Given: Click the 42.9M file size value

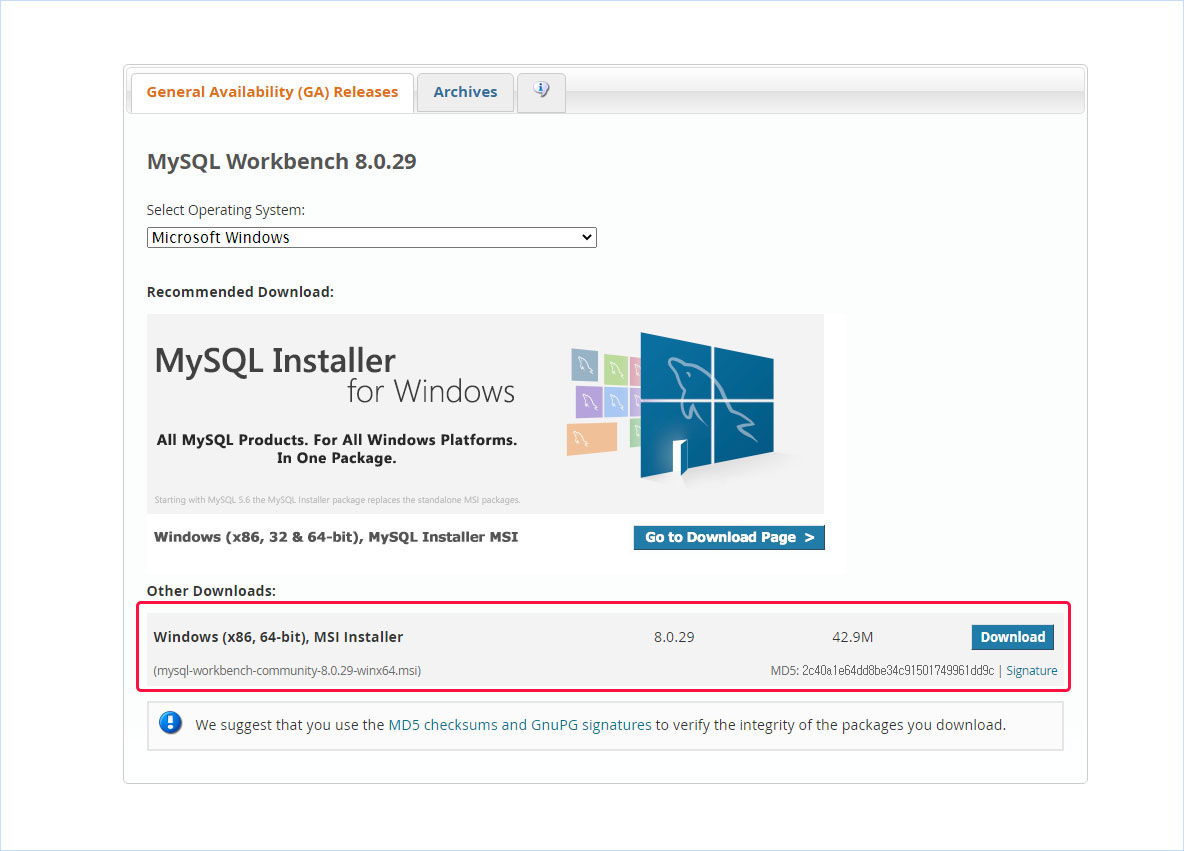Looking at the screenshot, I should click(853, 637).
